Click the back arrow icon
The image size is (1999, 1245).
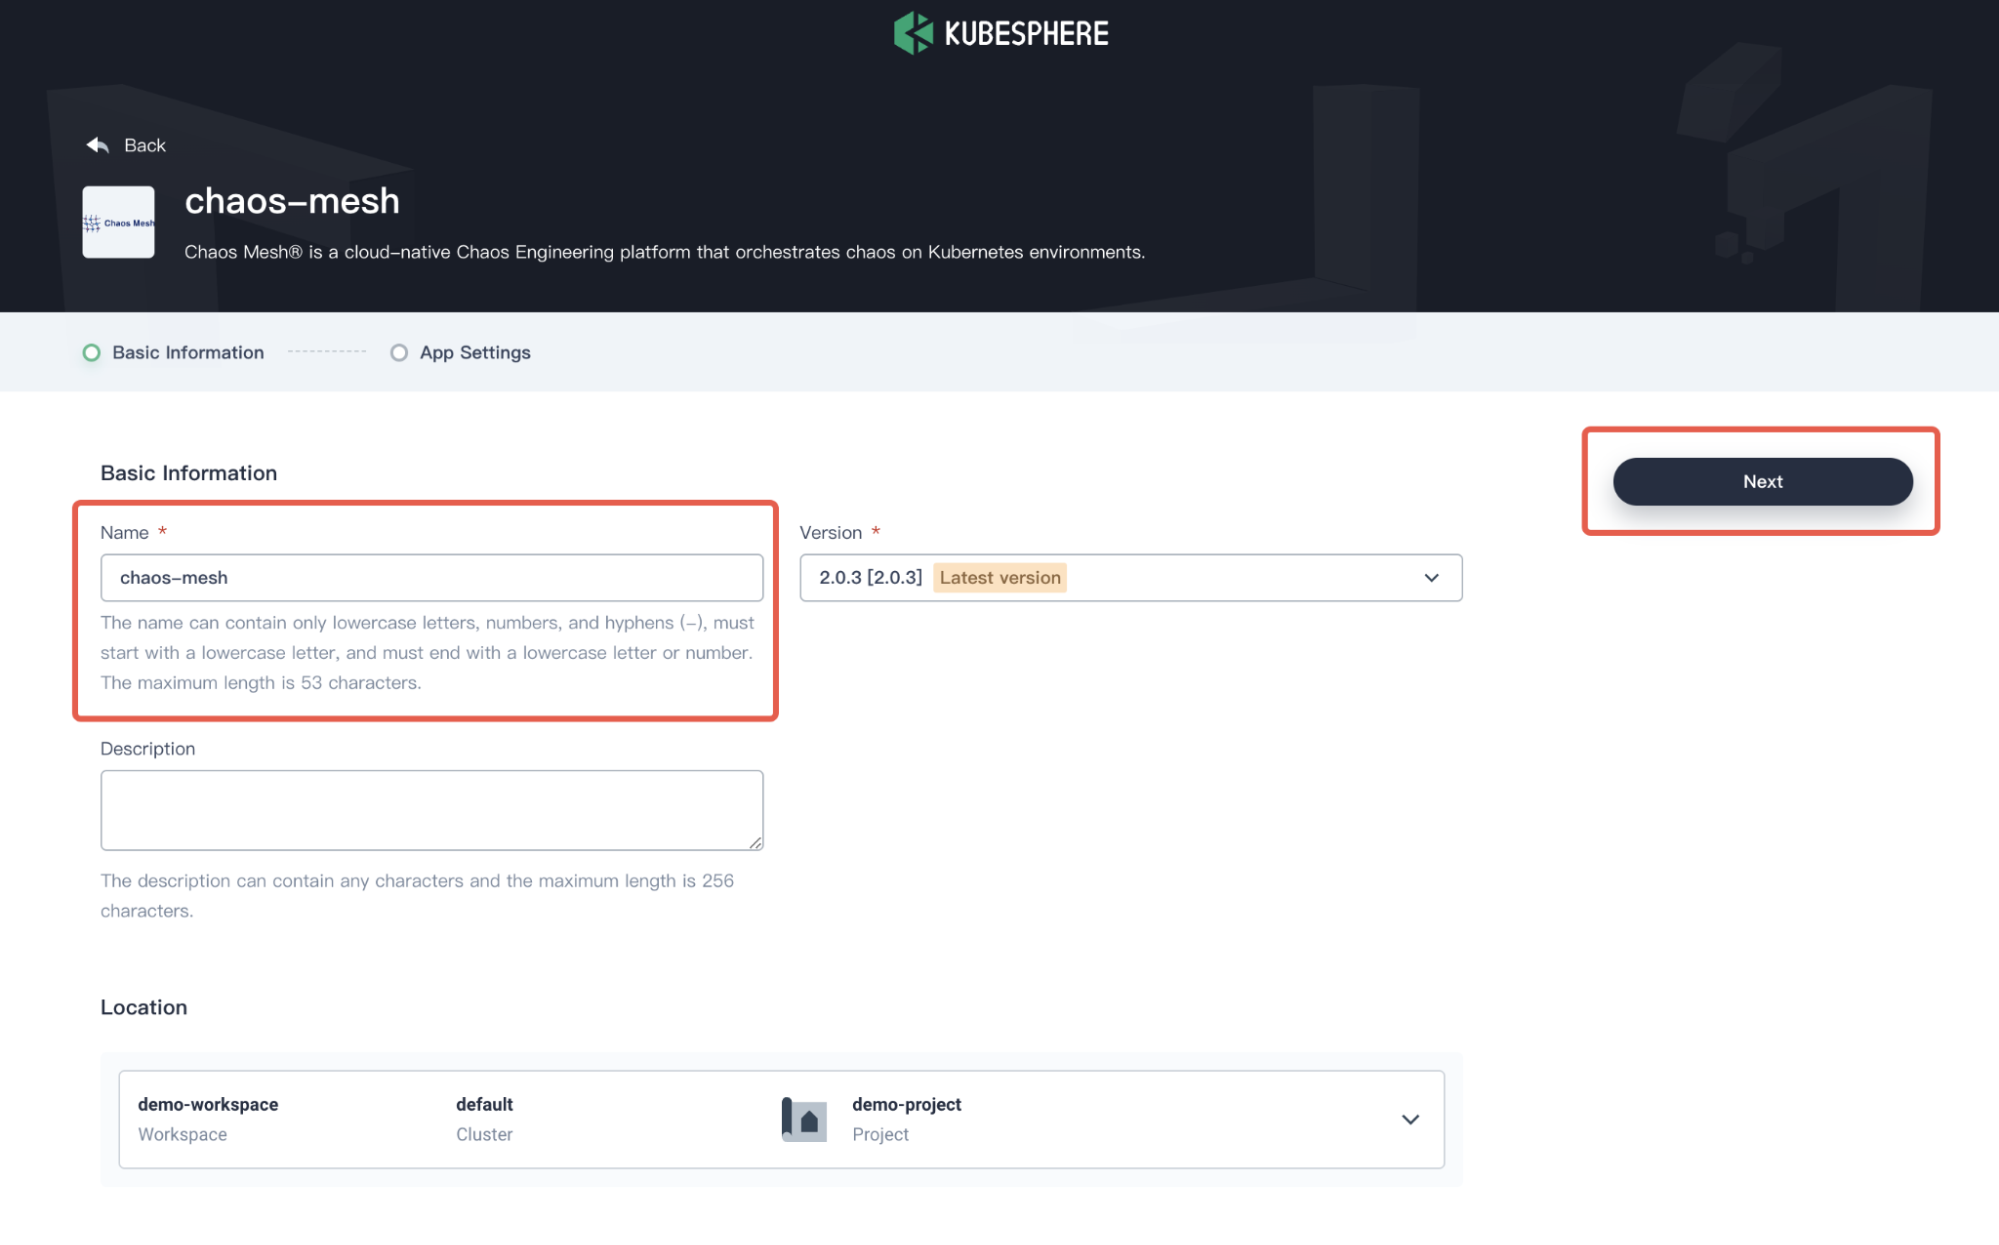tap(97, 145)
